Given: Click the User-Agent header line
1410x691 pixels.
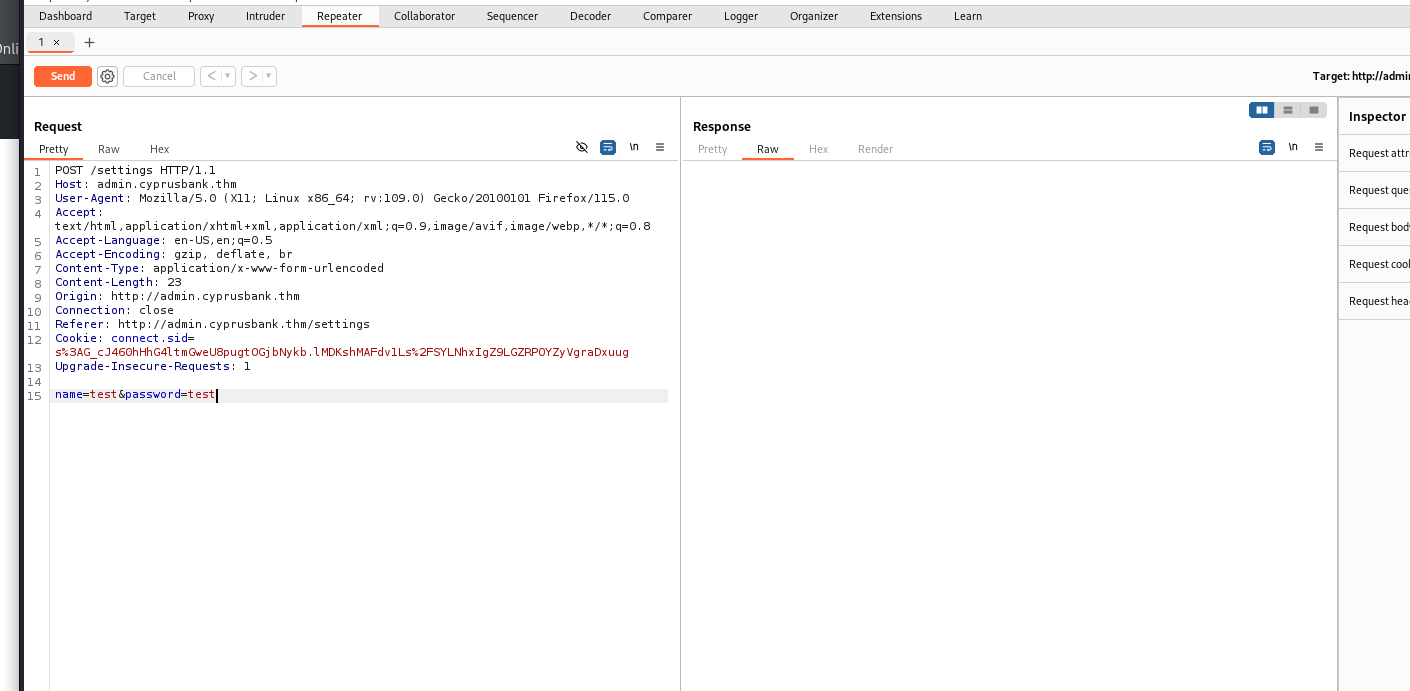Looking at the screenshot, I should point(342,198).
